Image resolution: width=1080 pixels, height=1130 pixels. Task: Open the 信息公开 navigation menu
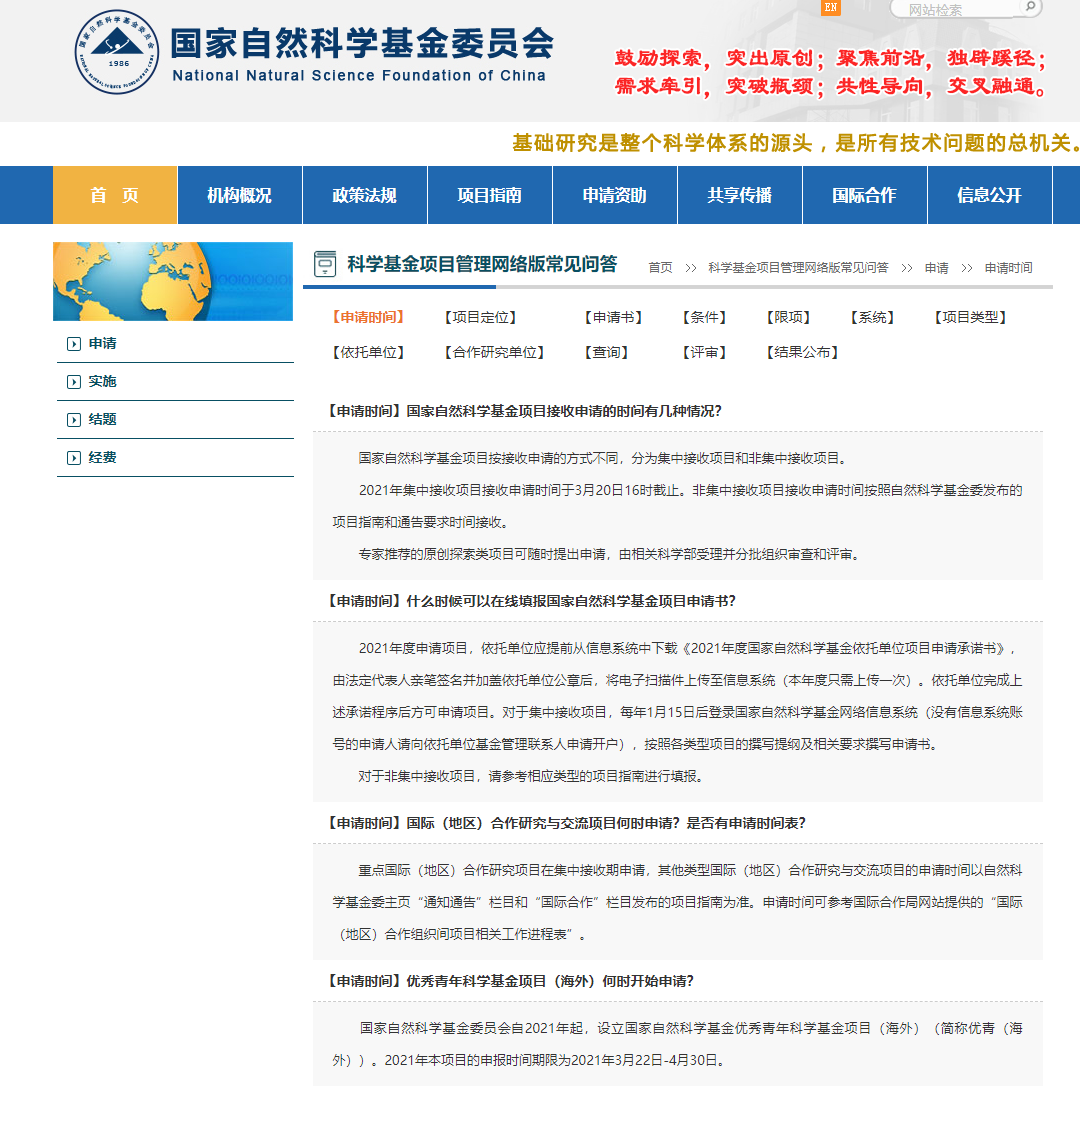[990, 195]
